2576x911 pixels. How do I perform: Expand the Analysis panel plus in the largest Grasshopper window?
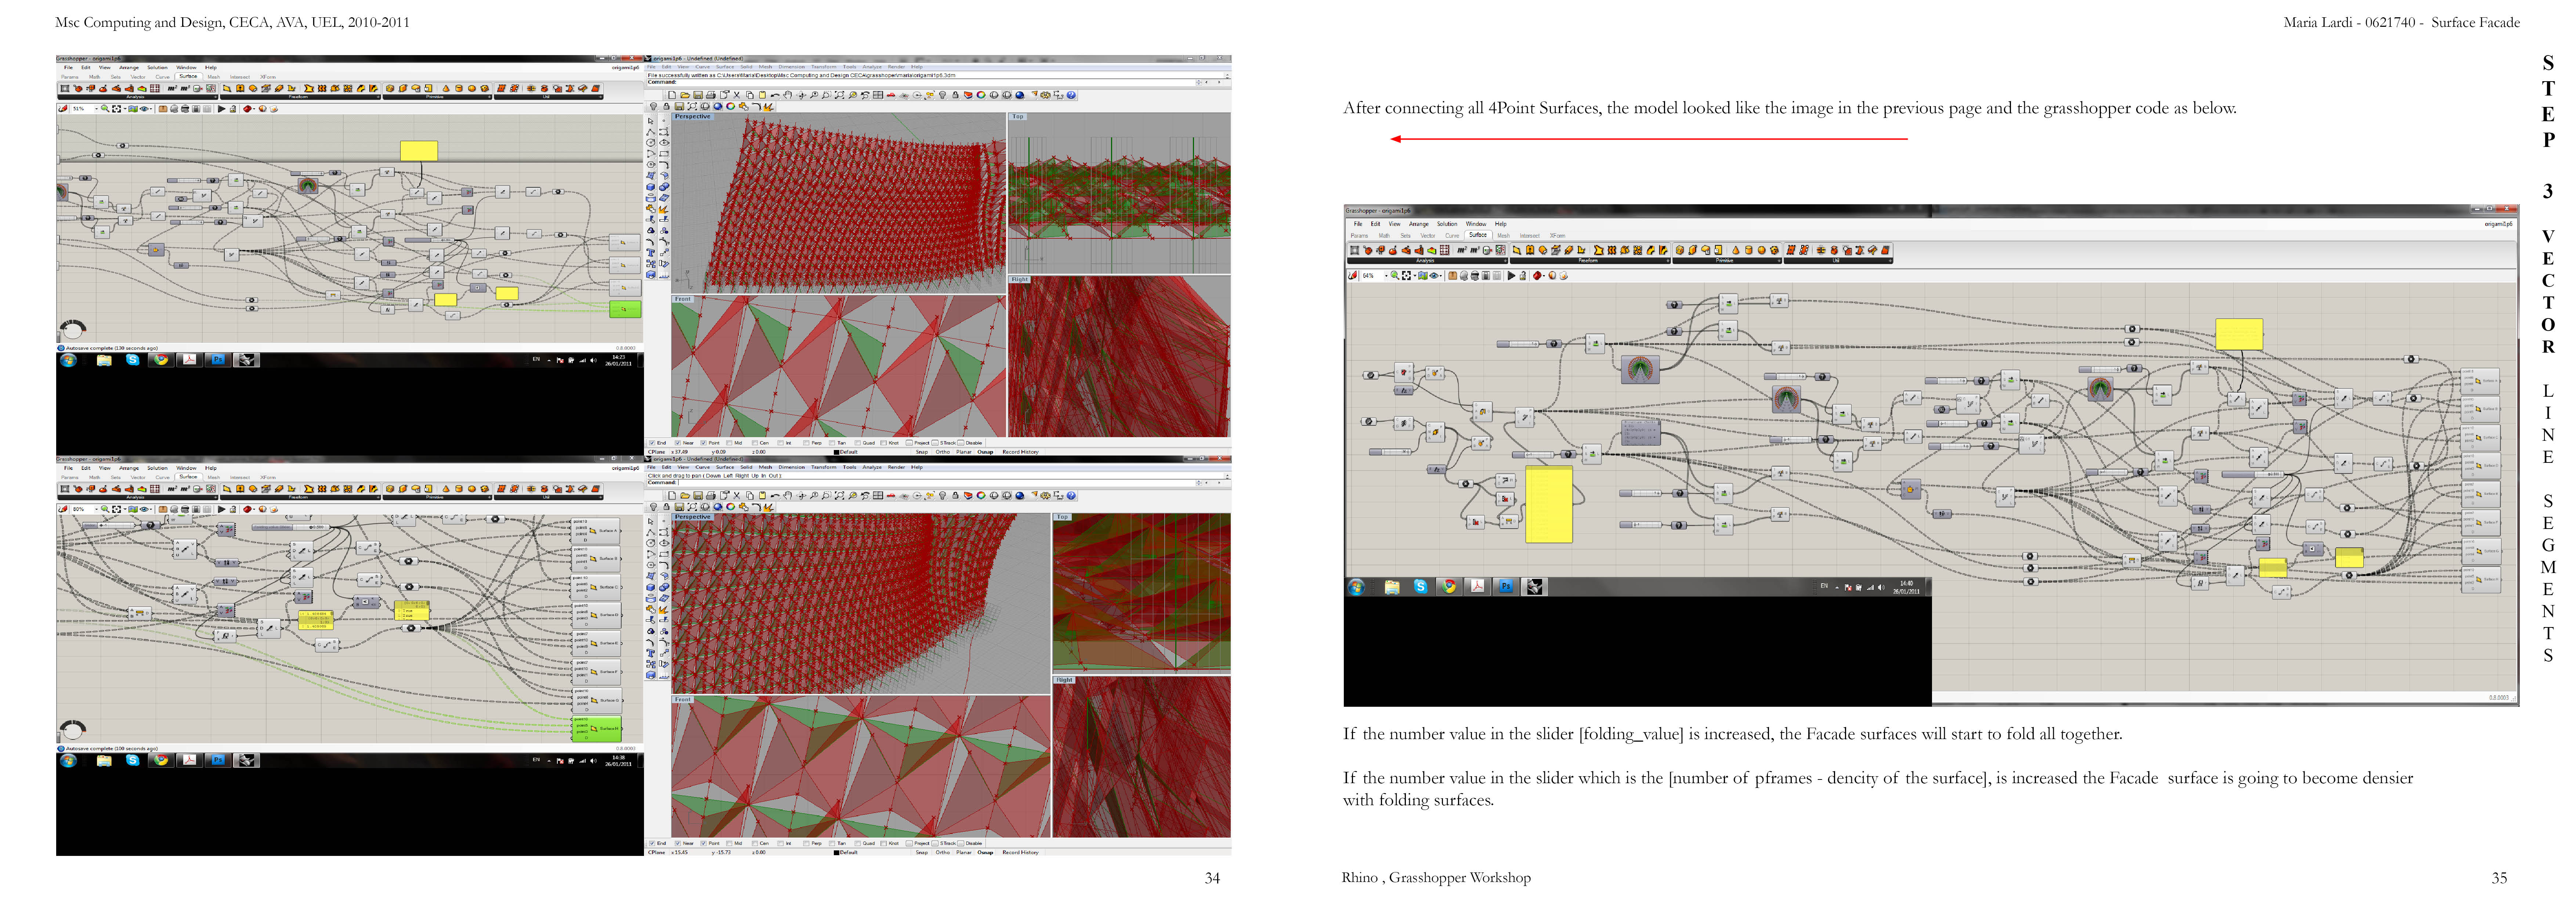click(1505, 261)
